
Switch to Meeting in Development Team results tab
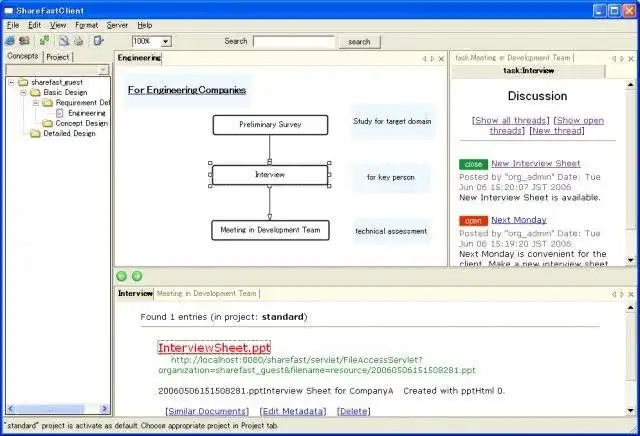pyautogui.click(x=207, y=294)
